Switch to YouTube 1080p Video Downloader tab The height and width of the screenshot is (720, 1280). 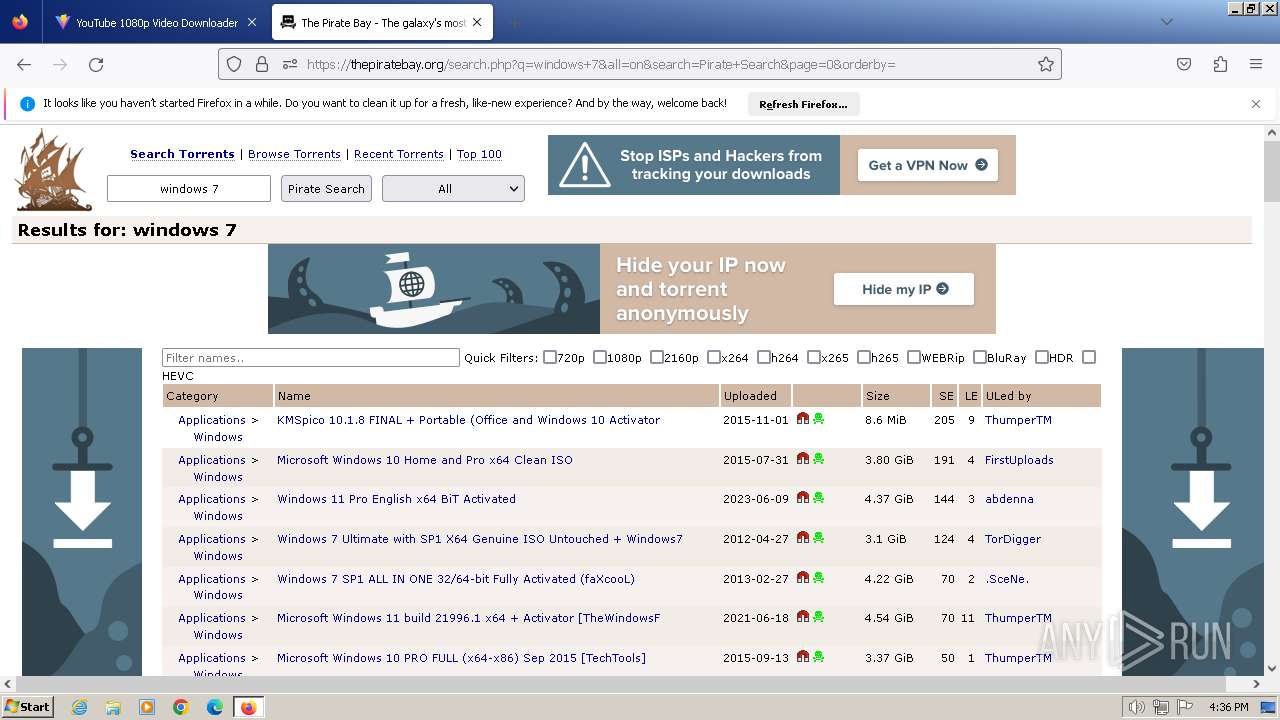coord(155,22)
